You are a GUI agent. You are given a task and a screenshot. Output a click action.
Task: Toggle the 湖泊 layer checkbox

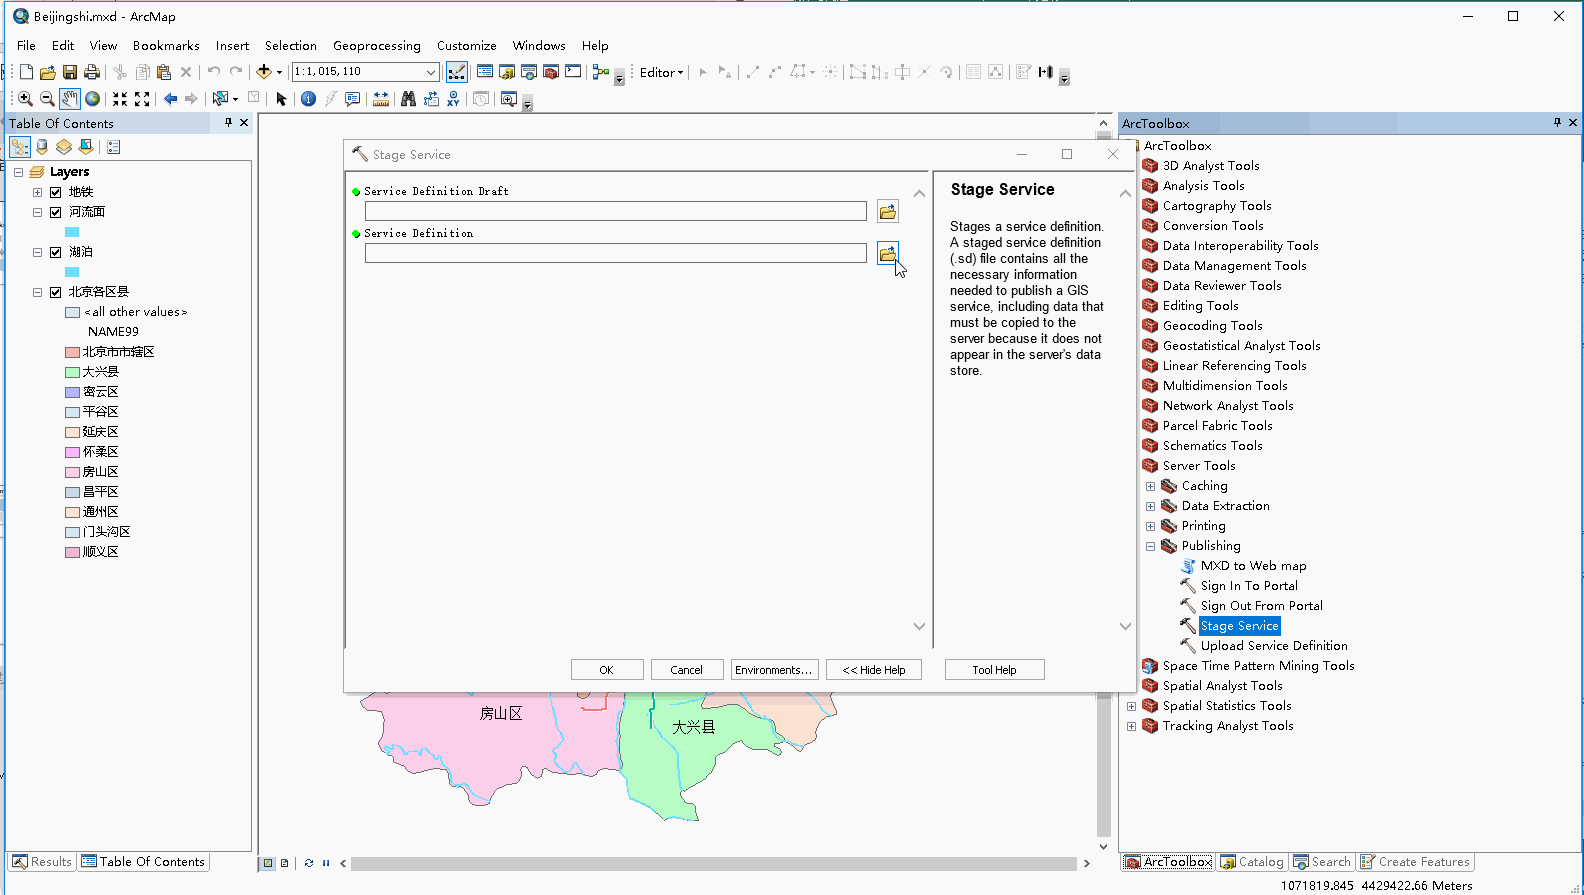tap(56, 252)
